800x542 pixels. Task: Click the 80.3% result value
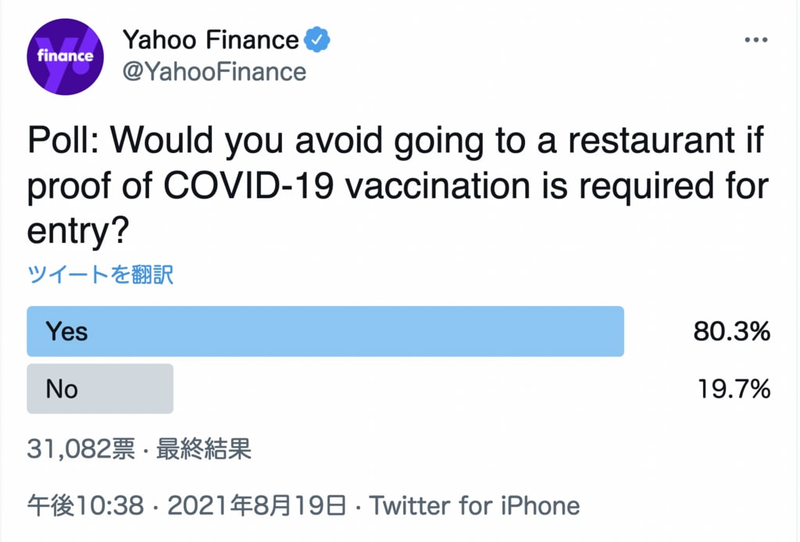[732, 332]
